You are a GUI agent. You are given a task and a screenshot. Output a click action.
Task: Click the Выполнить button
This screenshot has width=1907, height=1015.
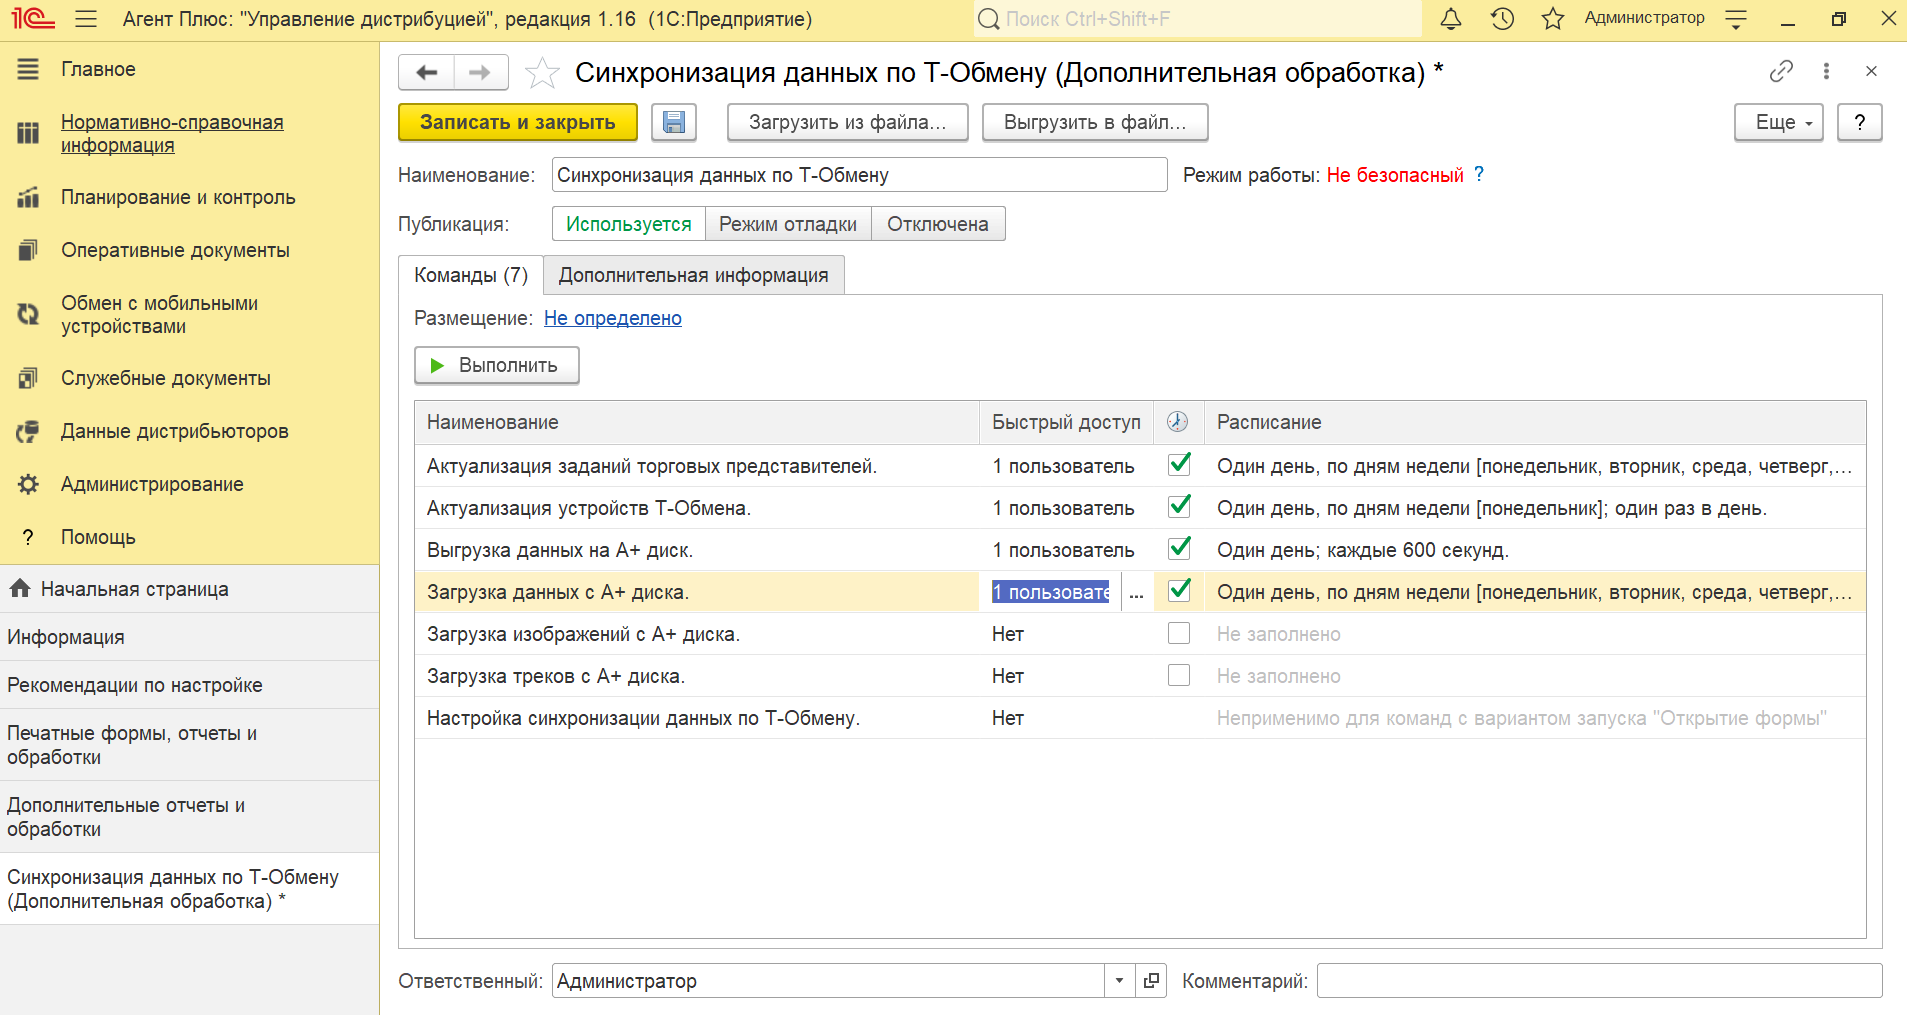click(497, 365)
